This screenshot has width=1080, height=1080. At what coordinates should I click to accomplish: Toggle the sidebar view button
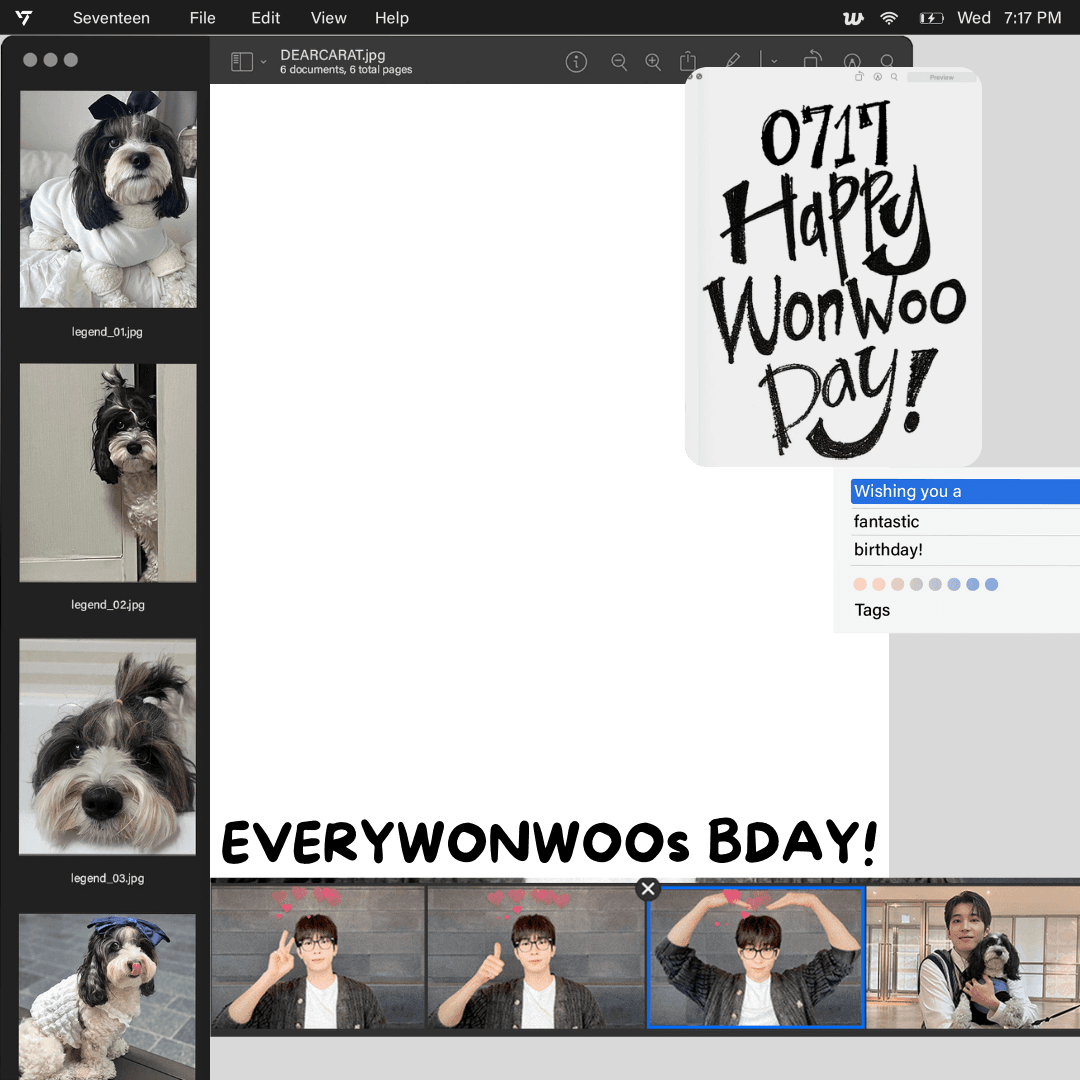tap(242, 61)
